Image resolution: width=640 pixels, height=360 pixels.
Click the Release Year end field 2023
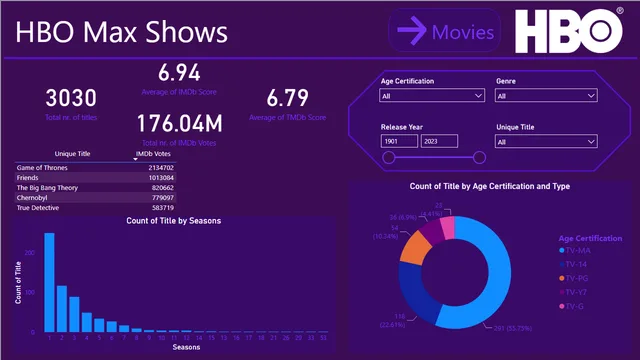click(x=439, y=141)
